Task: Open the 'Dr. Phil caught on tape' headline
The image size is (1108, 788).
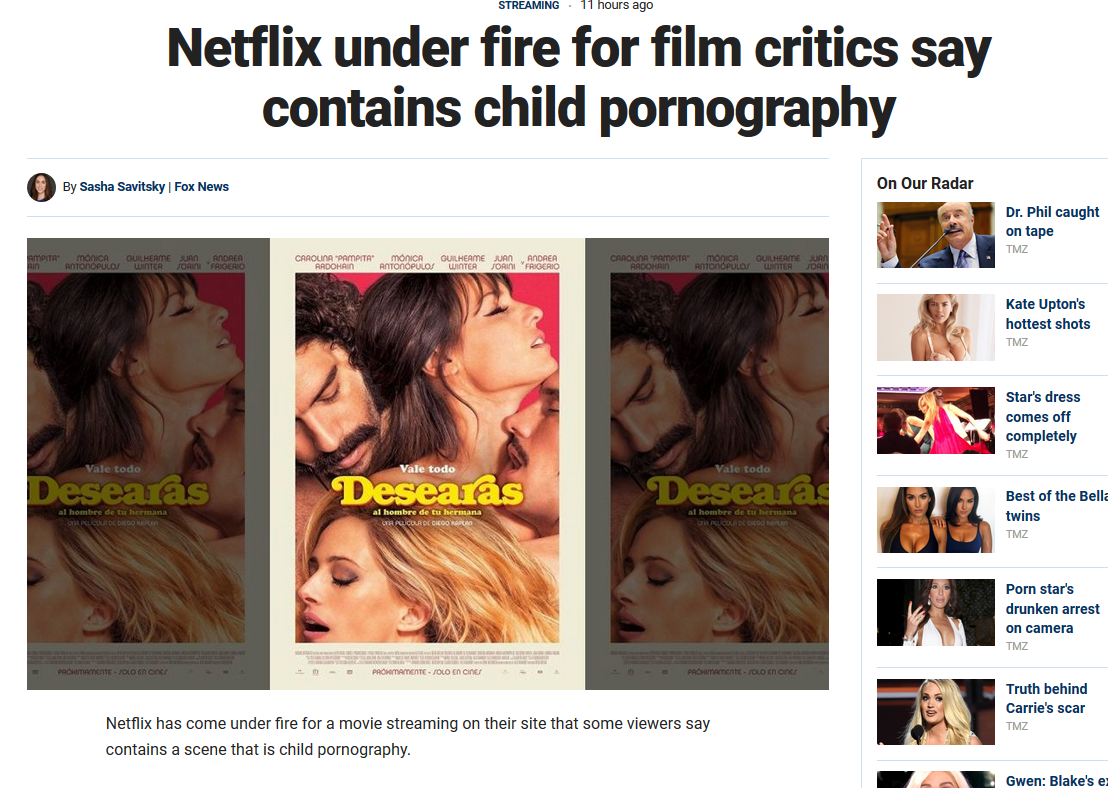Action: (x=1052, y=221)
